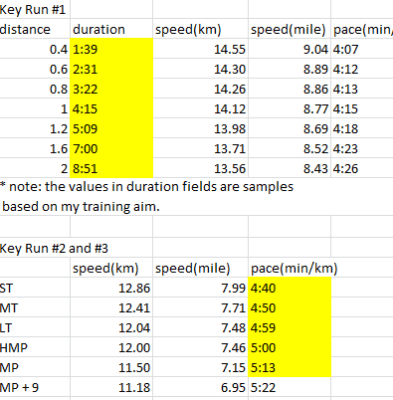393x400 pixels.
Task: Click the 'ST' row label cell
Action: click(35, 287)
